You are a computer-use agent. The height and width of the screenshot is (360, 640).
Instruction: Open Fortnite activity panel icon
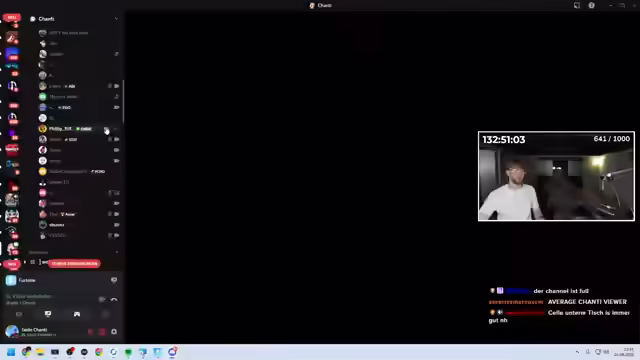[114, 280]
